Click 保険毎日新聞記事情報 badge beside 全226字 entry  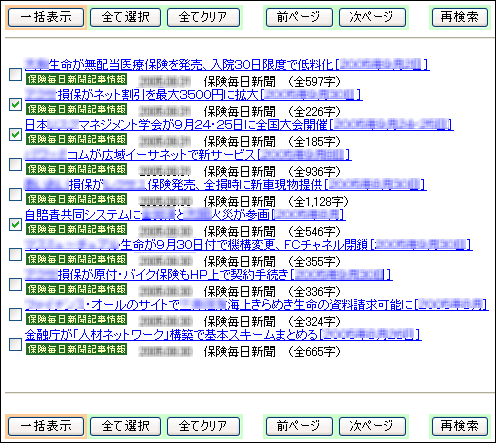click(x=76, y=109)
